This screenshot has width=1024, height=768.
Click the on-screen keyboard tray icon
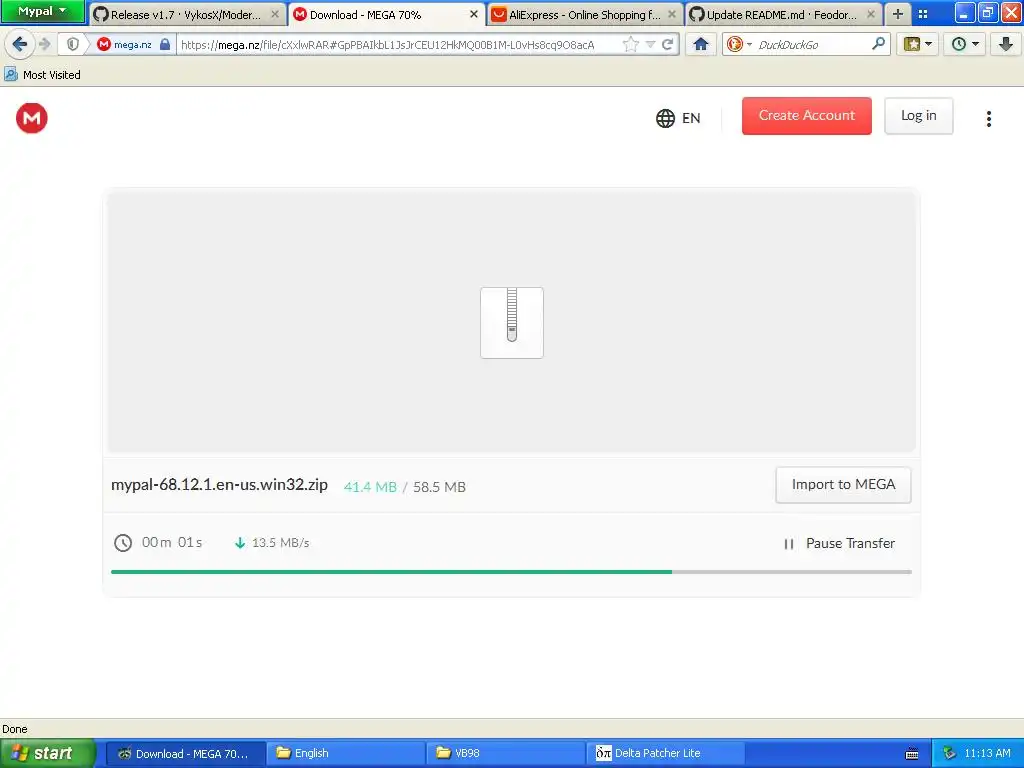(x=912, y=754)
